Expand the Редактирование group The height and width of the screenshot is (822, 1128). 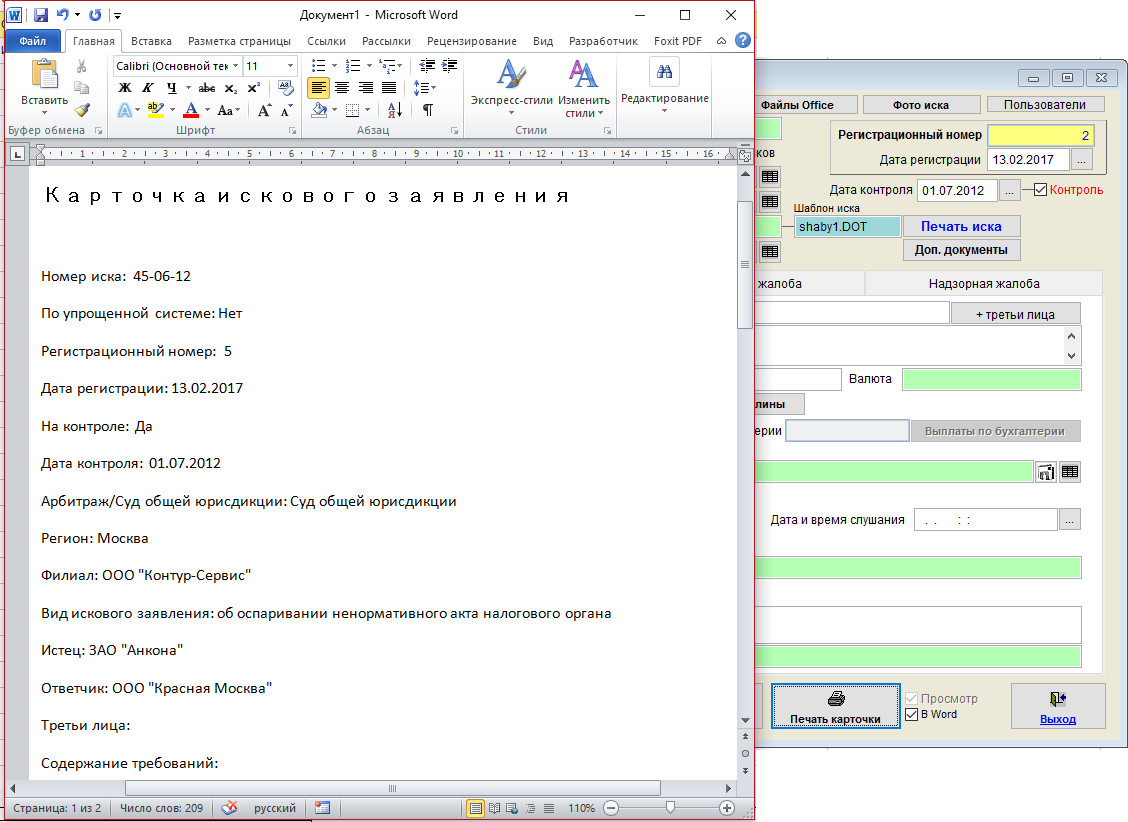point(665,85)
